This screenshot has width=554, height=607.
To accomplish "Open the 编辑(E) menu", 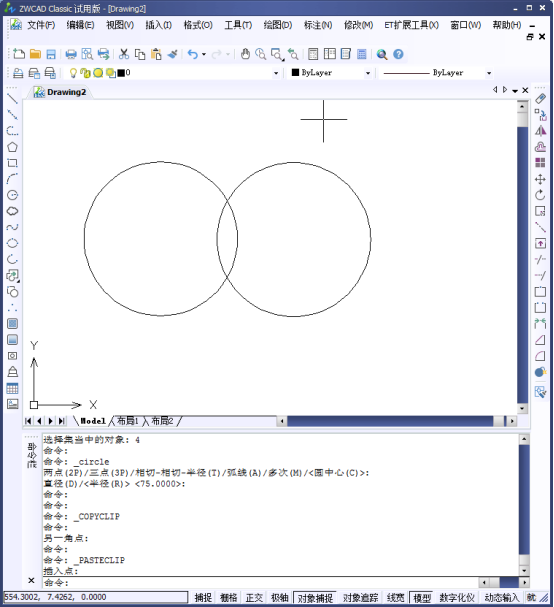I will pyautogui.click(x=80, y=25).
